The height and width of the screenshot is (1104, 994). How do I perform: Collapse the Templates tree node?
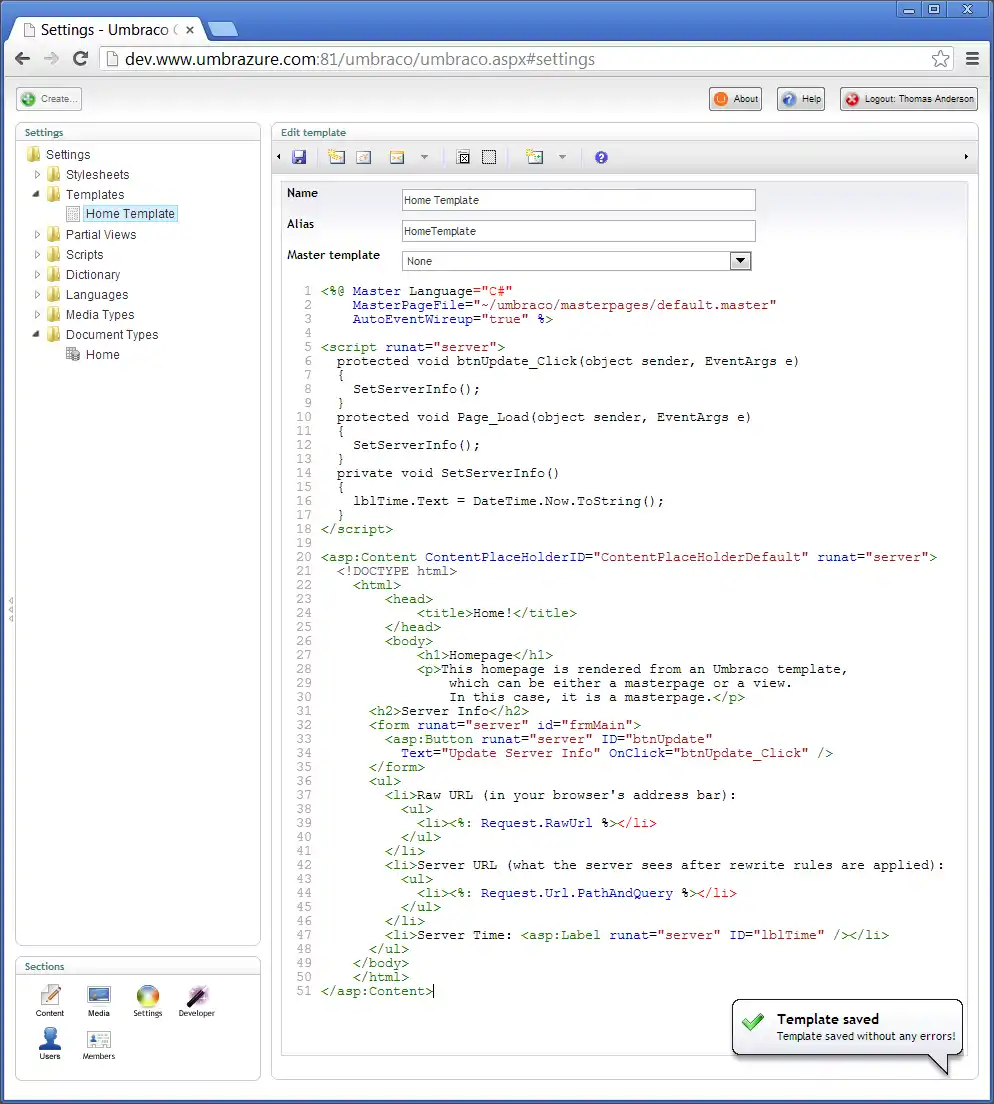[36, 194]
